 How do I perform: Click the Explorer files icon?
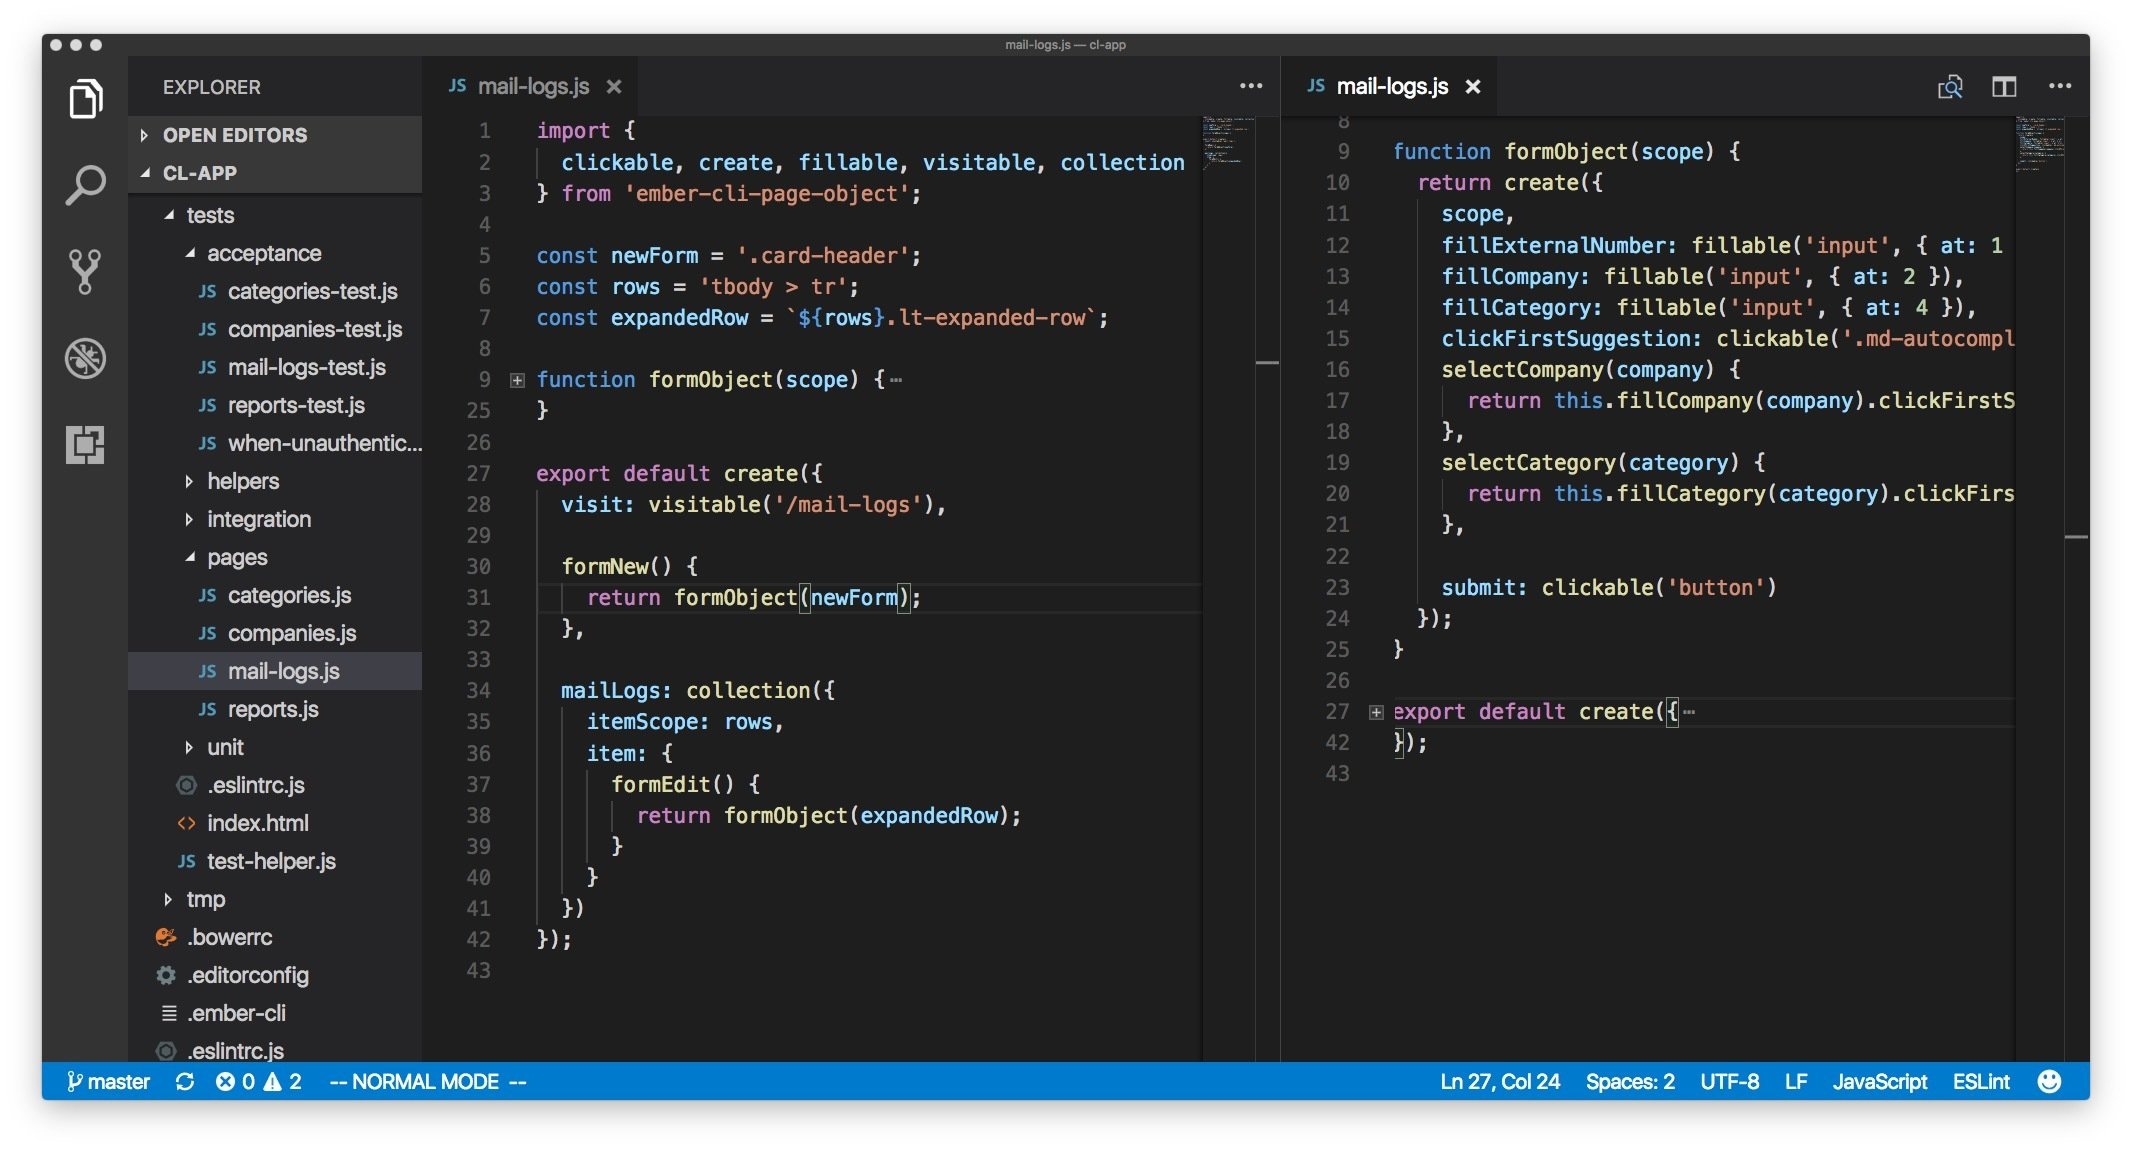85,99
